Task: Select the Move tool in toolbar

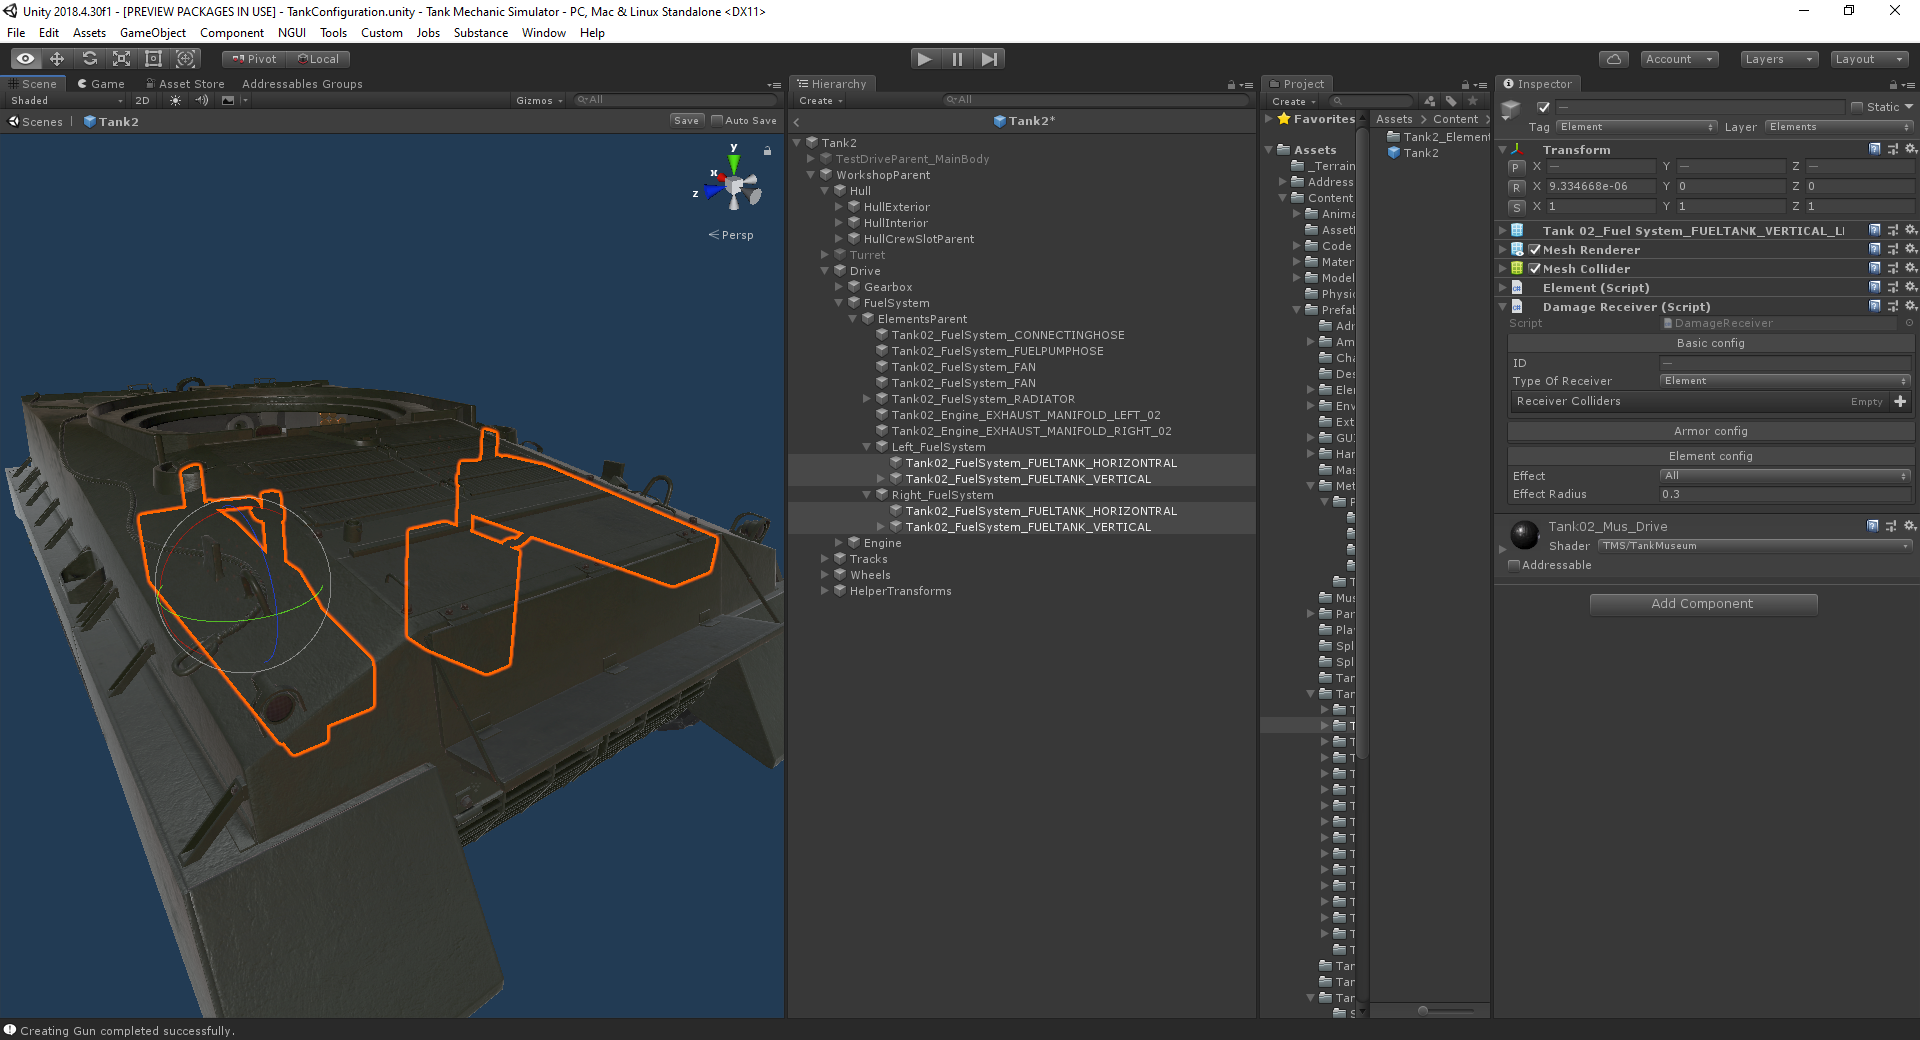Action: point(57,59)
